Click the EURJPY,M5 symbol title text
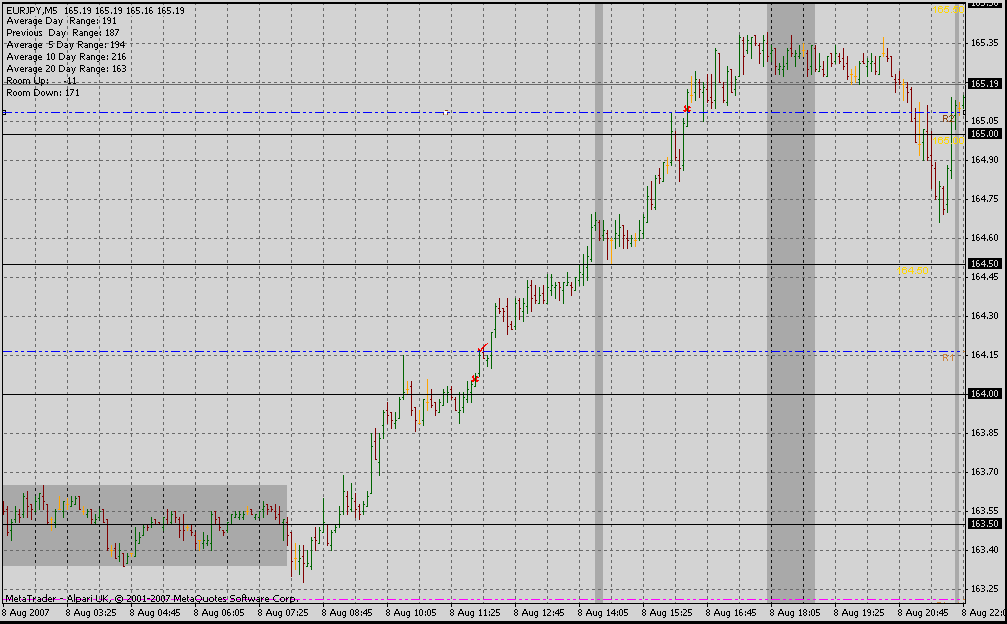 point(31,10)
